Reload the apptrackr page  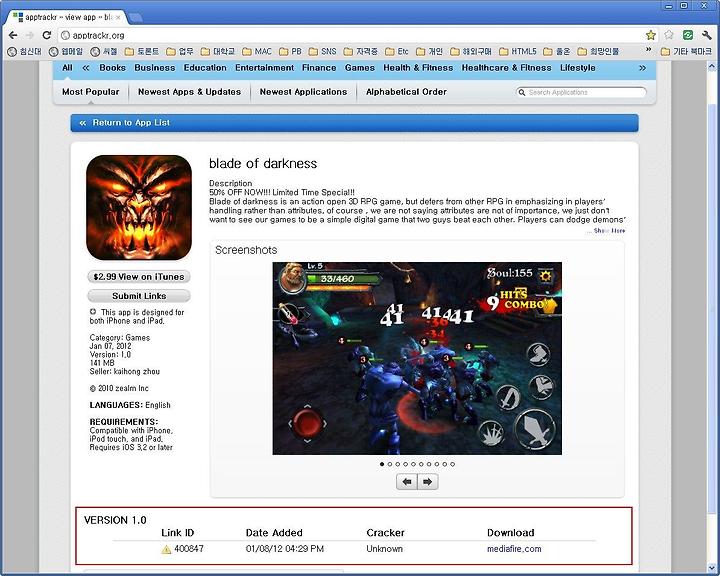[46, 35]
